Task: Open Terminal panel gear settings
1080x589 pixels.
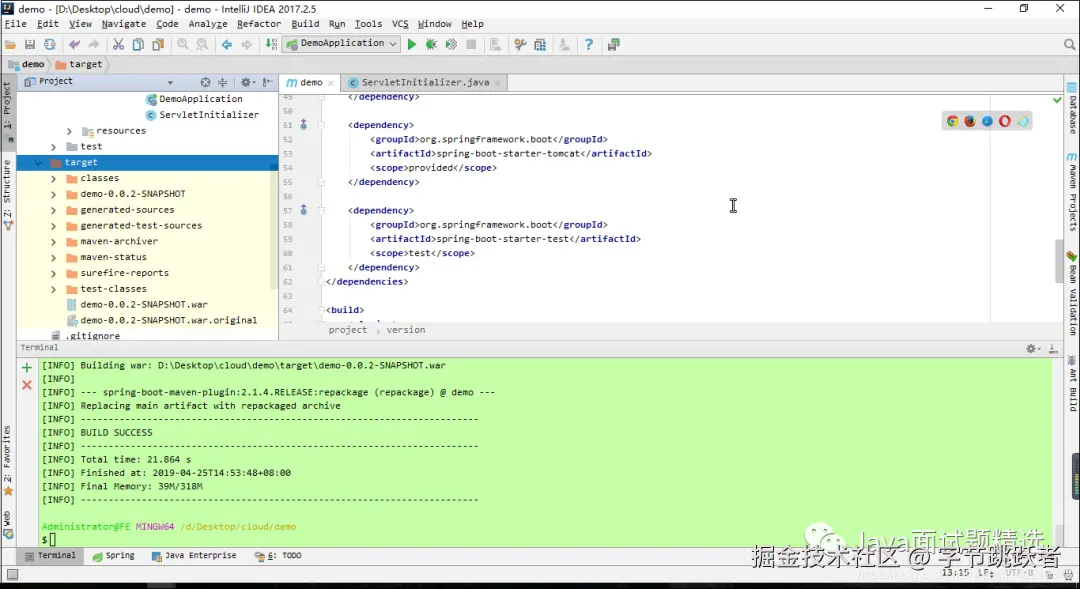Action: (1032, 349)
